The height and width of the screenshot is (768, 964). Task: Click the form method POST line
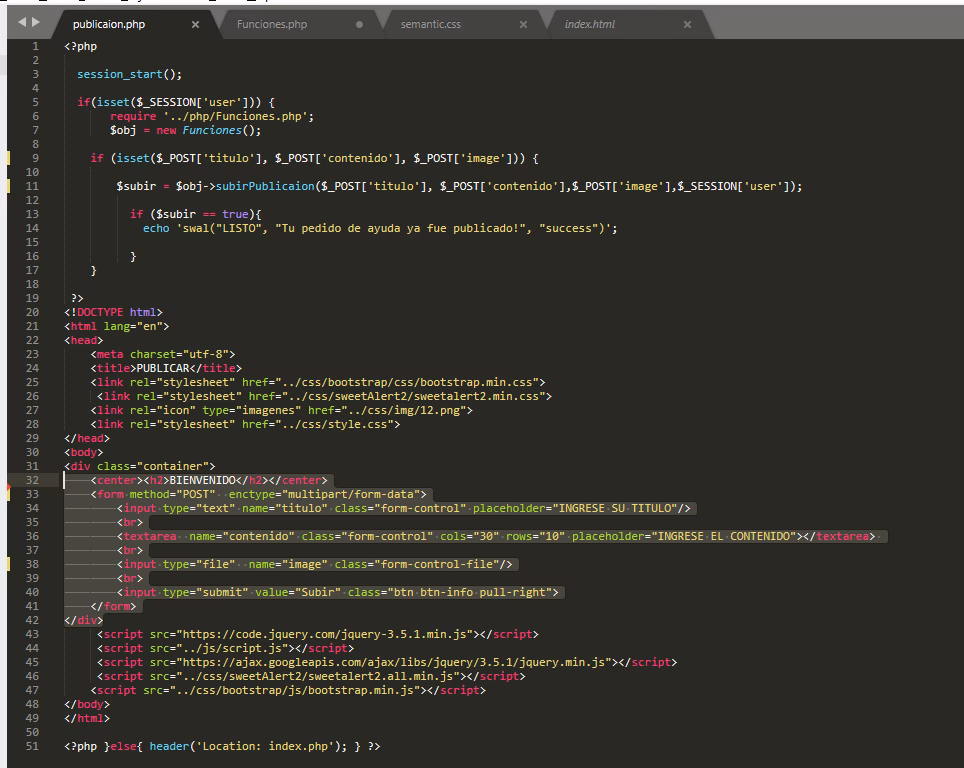pyautogui.click(x=258, y=494)
